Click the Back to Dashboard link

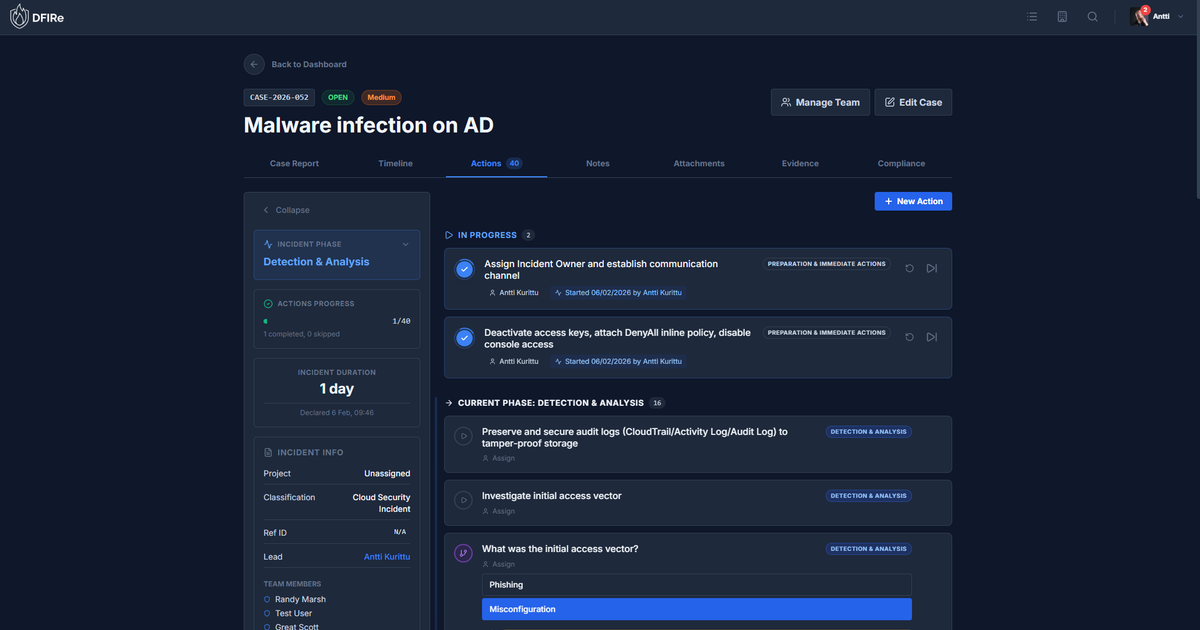[x=309, y=64]
